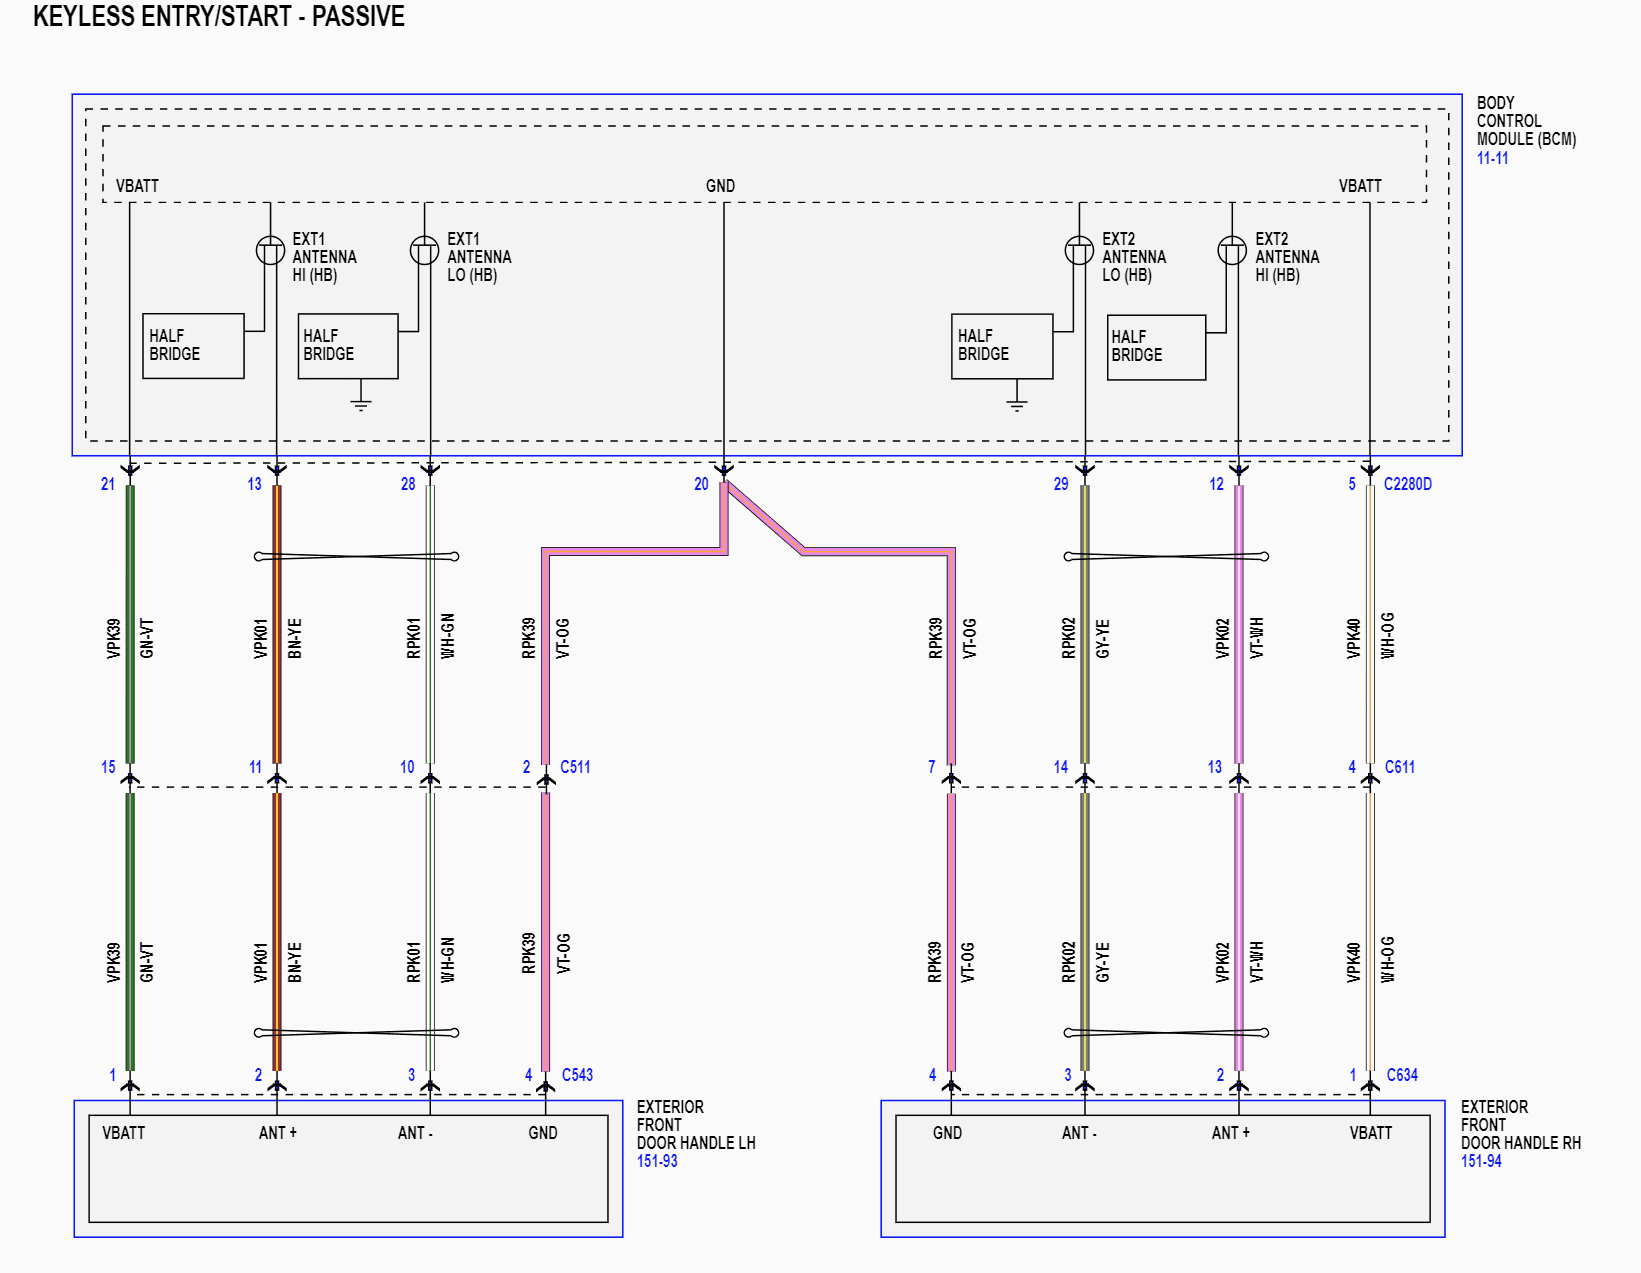The height and width of the screenshot is (1273, 1641).
Task: Select connector label C2280D
Action: [1407, 484]
